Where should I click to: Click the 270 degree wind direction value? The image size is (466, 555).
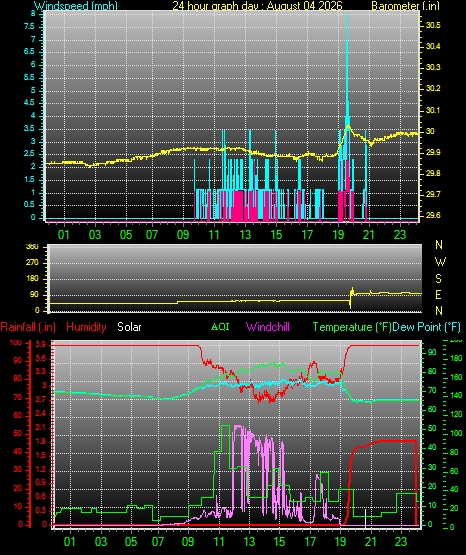point(32,263)
